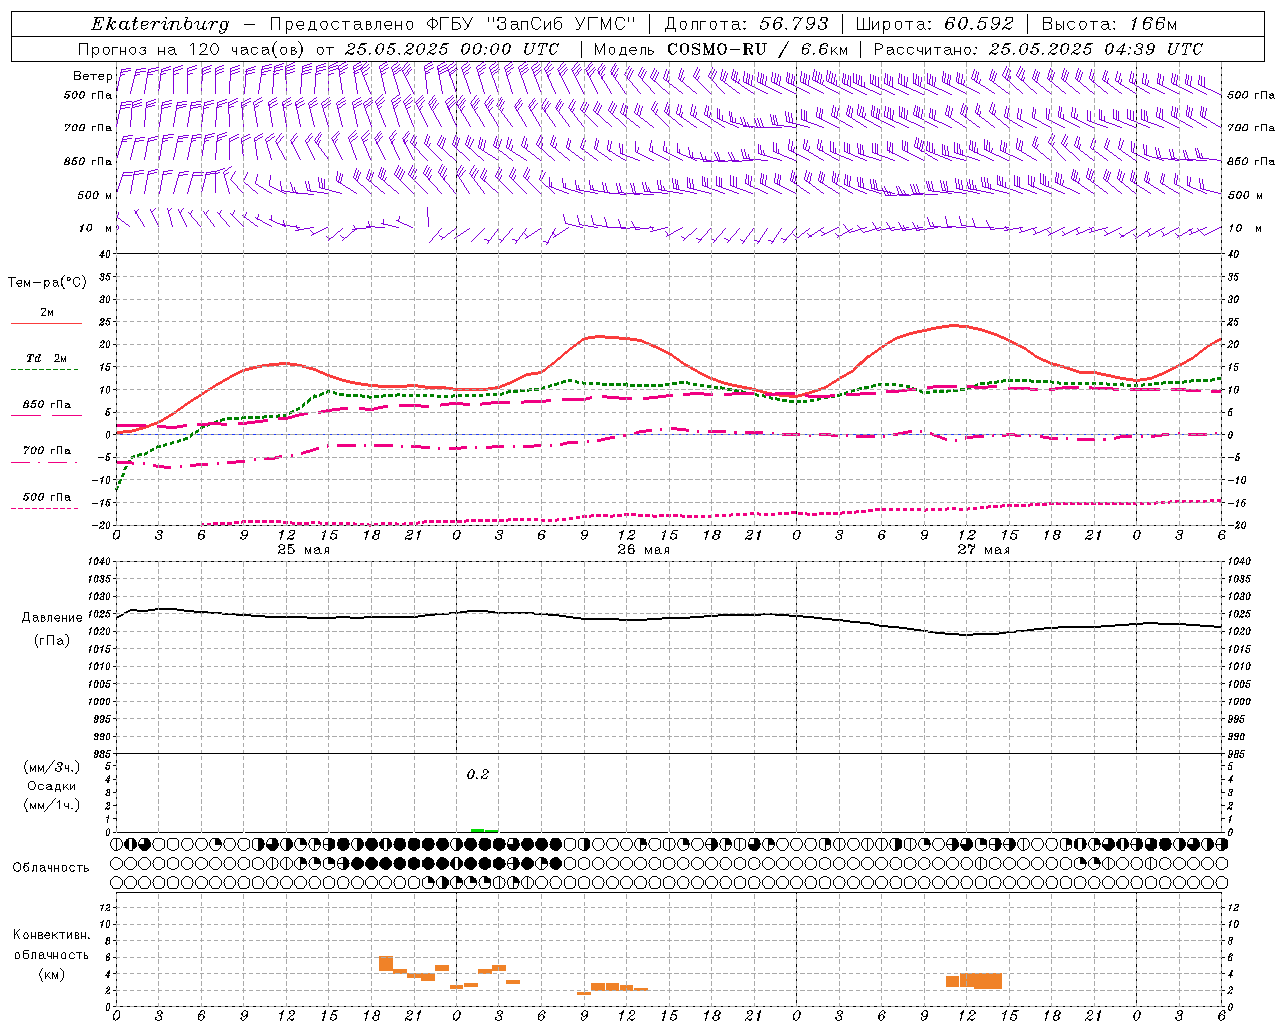The height and width of the screenshot is (1024, 1280).
Task: Click the "26 мая" date label
Action: 643,550
